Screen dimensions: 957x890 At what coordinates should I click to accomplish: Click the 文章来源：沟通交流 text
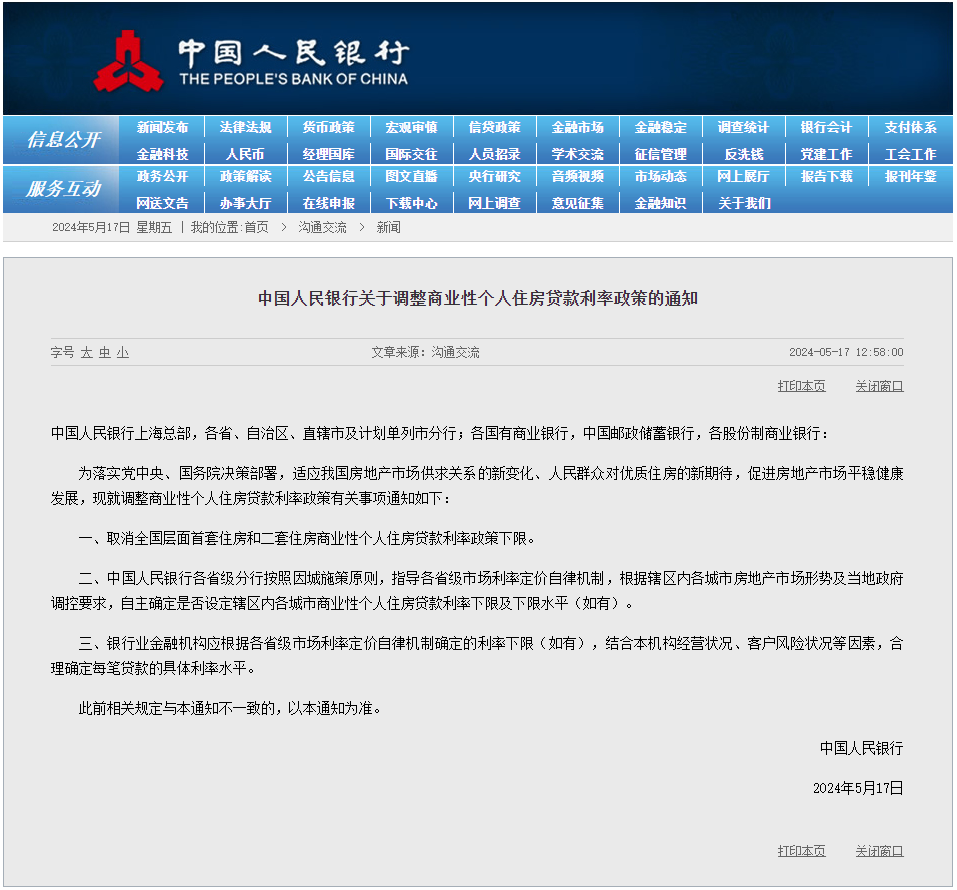[x=425, y=352]
